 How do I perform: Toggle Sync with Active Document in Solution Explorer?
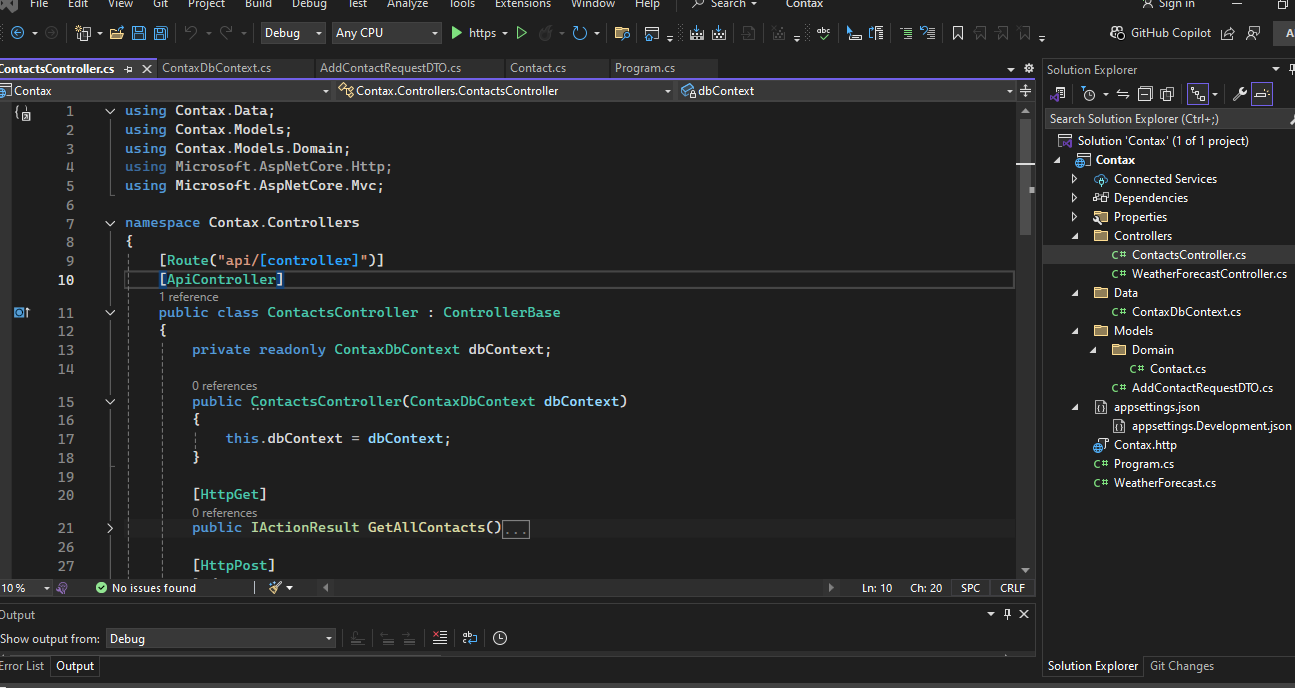(x=1123, y=94)
